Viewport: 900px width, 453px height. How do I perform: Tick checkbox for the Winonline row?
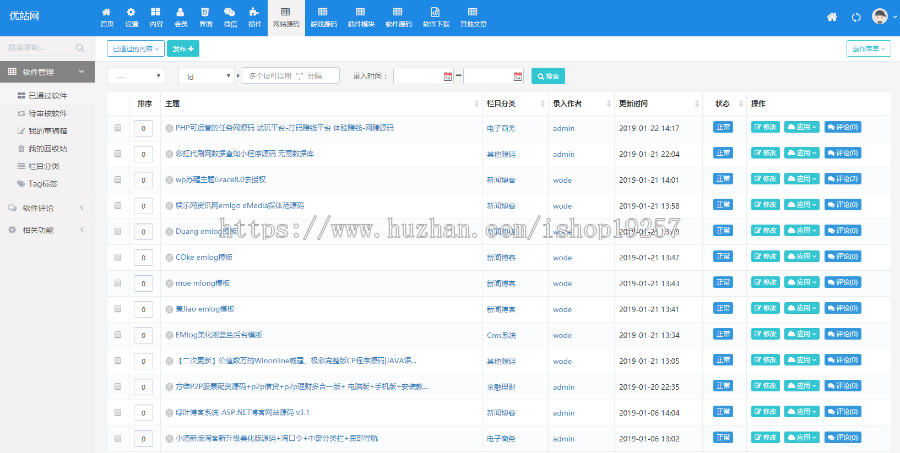118,361
